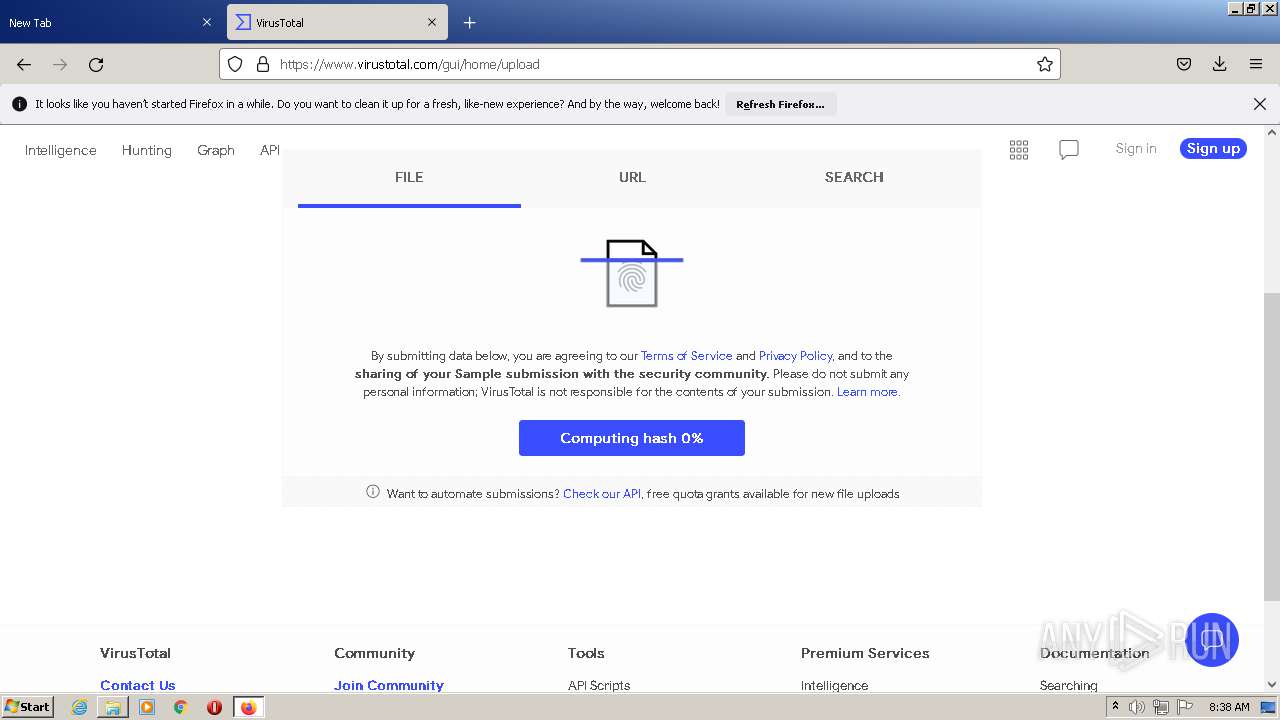
Task: Bookmark this page with the star
Action: (x=1045, y=64)
